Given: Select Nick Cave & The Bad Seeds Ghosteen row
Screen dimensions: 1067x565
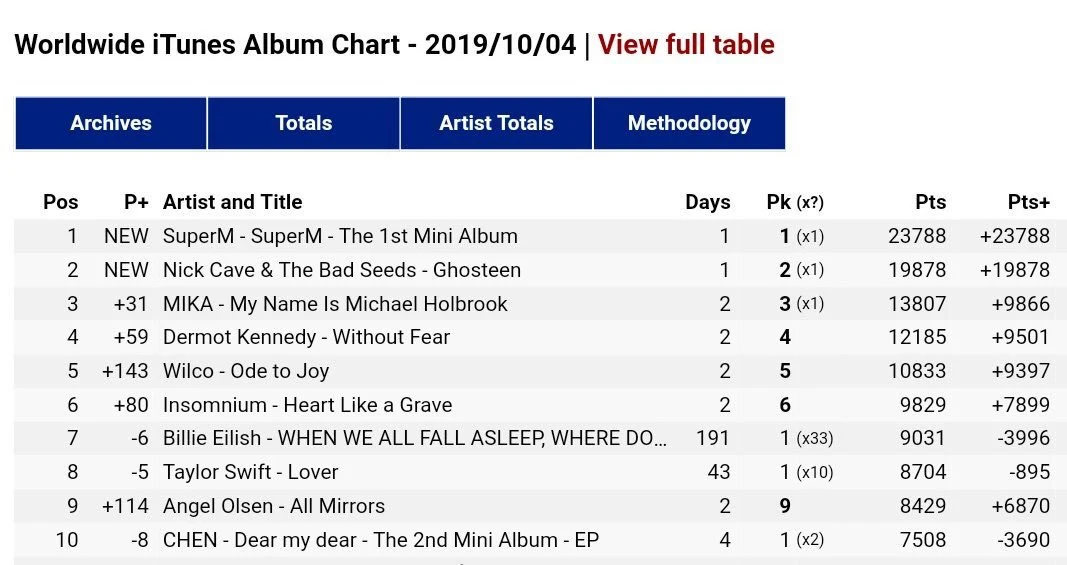Looking at the screenshot, I should [341, 270].
